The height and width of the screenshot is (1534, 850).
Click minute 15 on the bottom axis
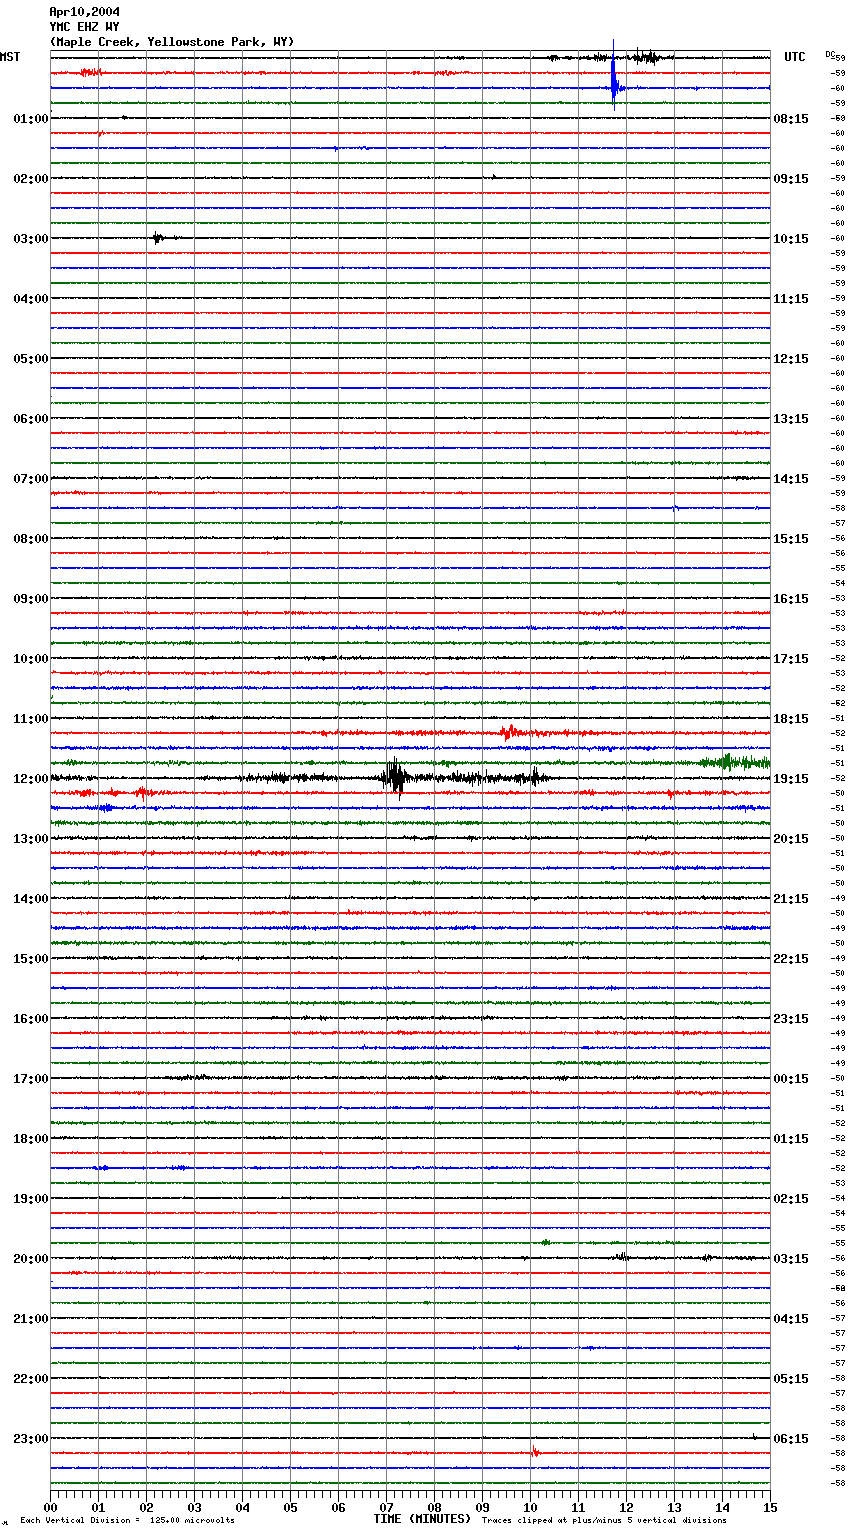(x=770, y=1507)
